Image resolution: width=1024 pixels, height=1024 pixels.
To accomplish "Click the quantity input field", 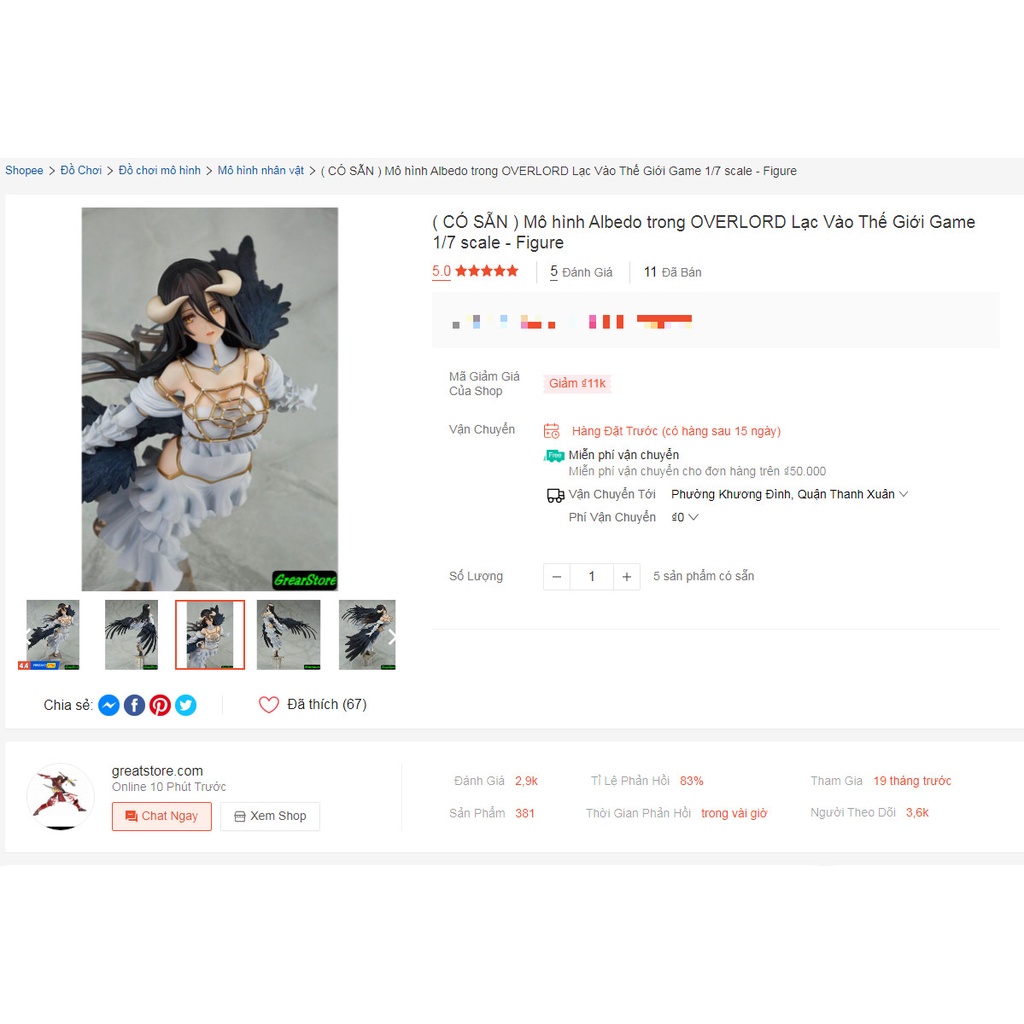I will click(592, 577).
